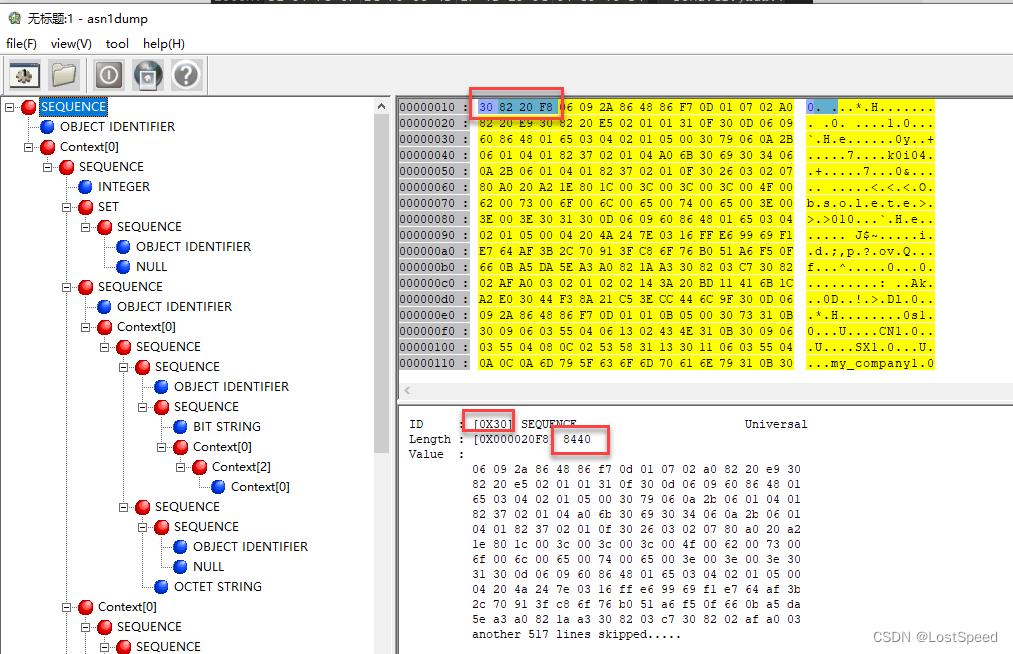Collapse the SET node
This screenshot has height=654, width=1013.
click(67, 207)
